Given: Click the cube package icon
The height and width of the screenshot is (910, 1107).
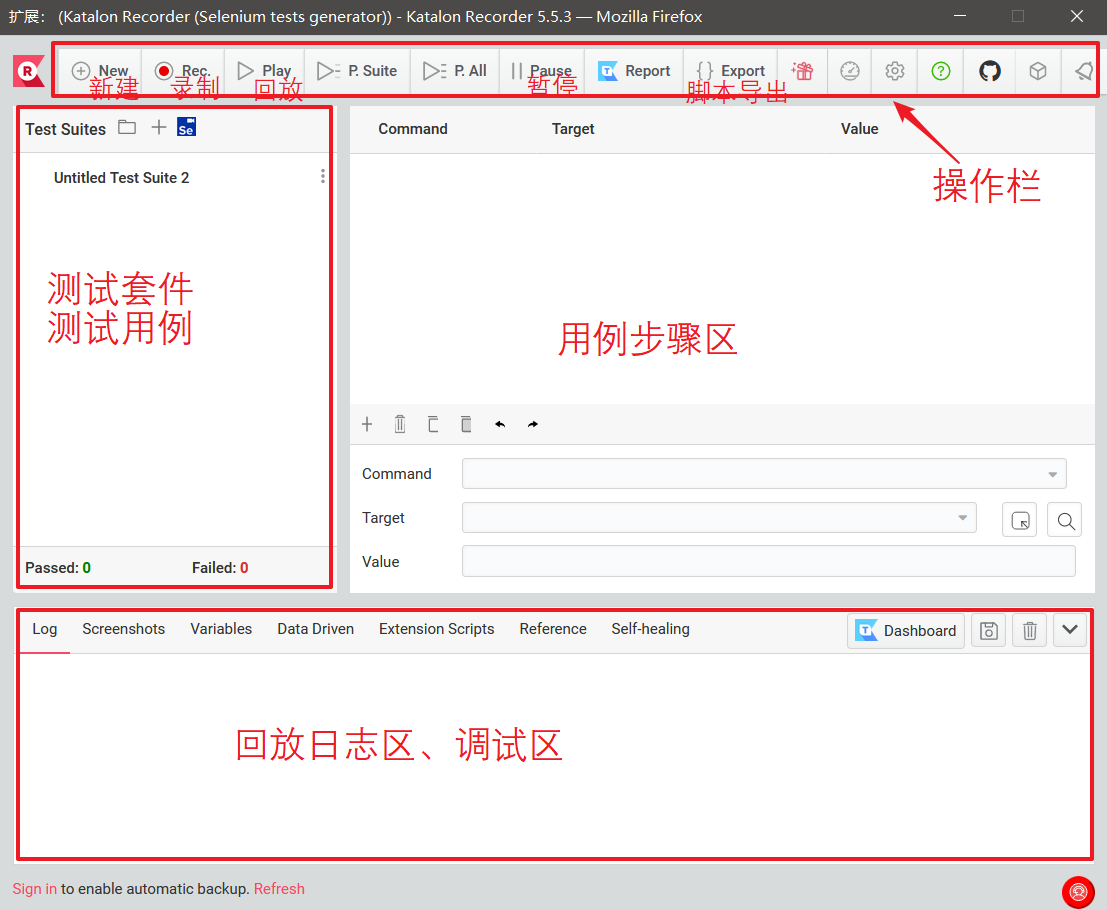Looking at the screenshot, I should tap(1037, 71).
